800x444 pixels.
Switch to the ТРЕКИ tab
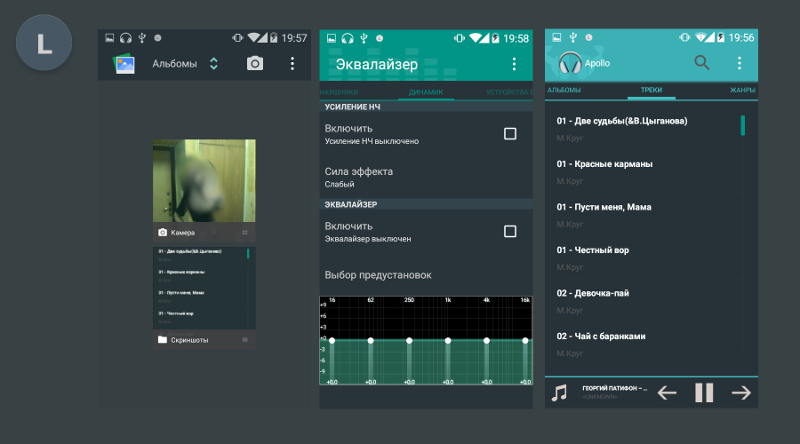[x=652, y=90]
